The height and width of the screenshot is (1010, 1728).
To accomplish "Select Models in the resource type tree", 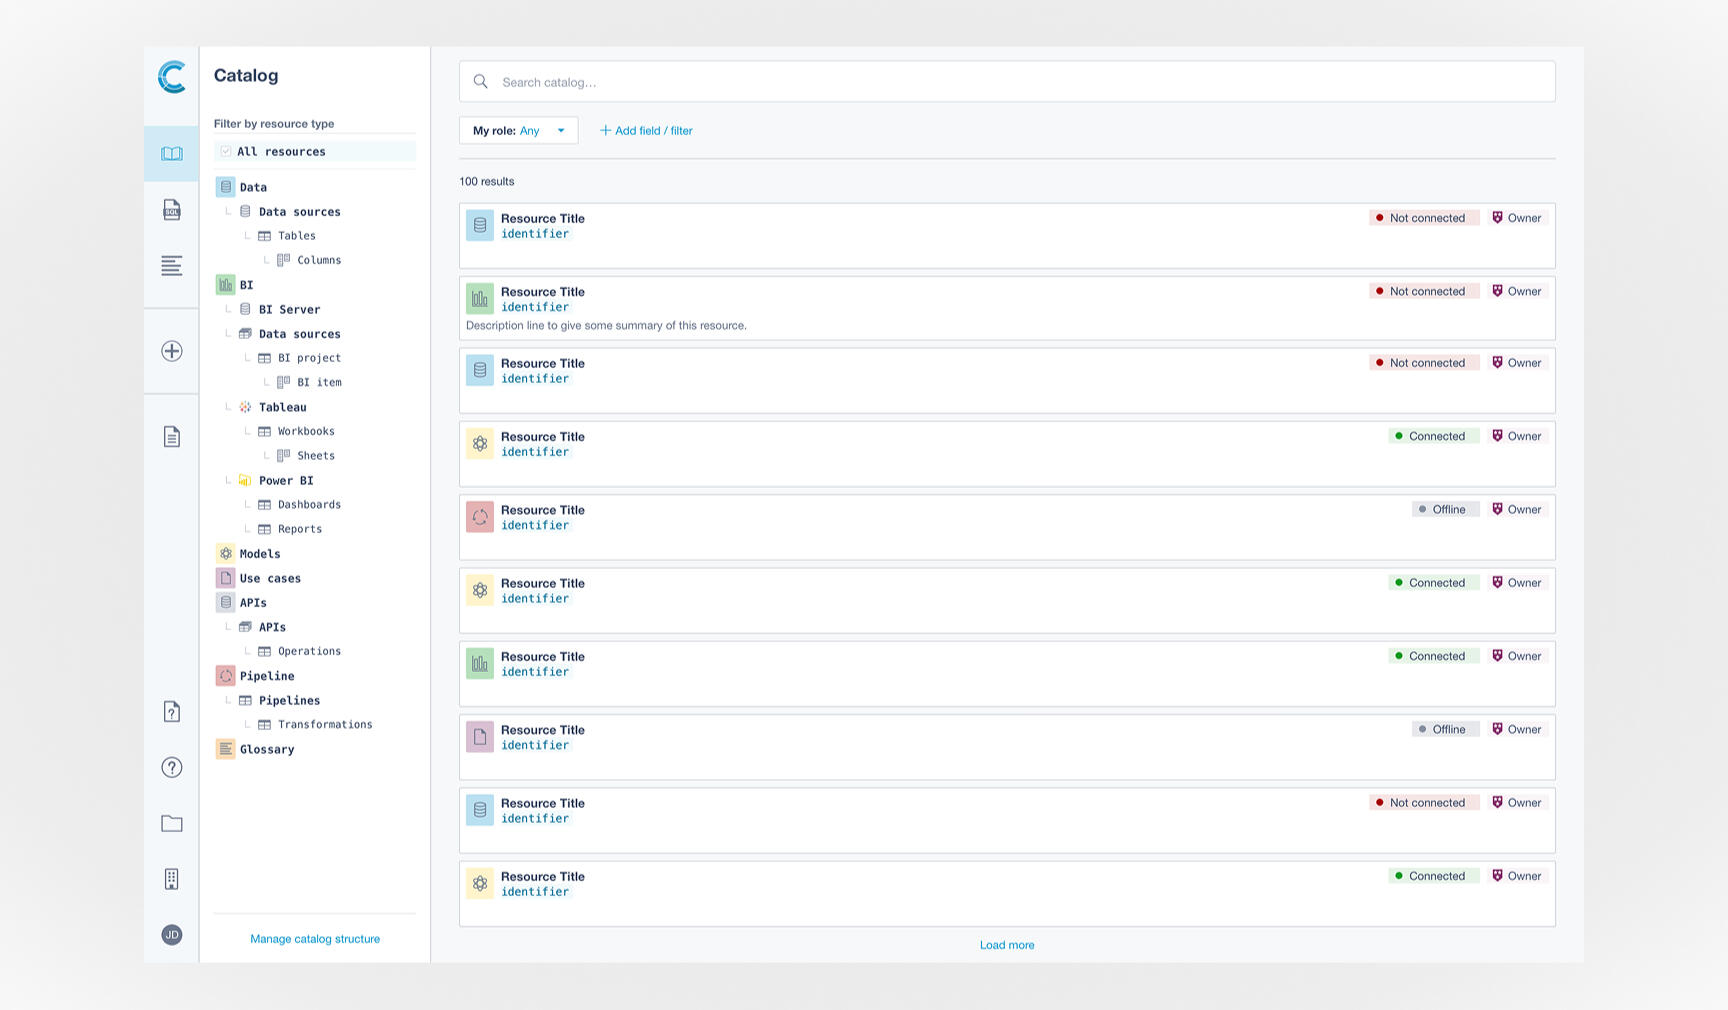I will [260, 553].
